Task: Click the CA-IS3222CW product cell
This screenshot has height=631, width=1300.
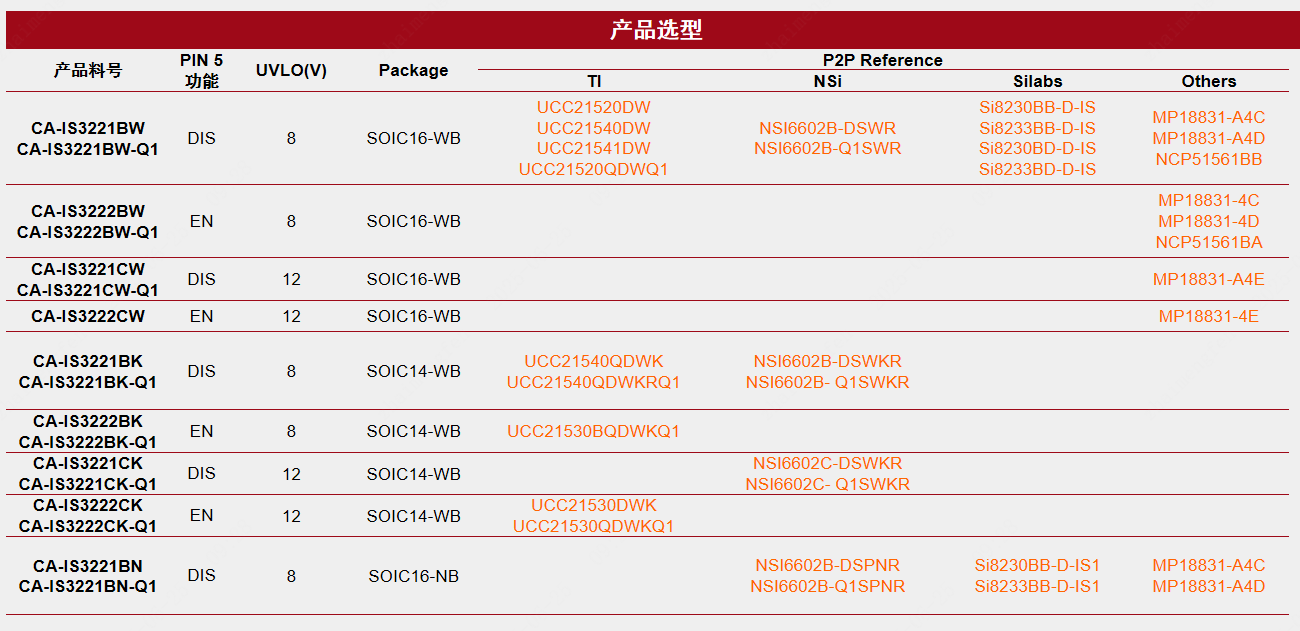Action: 88,316
